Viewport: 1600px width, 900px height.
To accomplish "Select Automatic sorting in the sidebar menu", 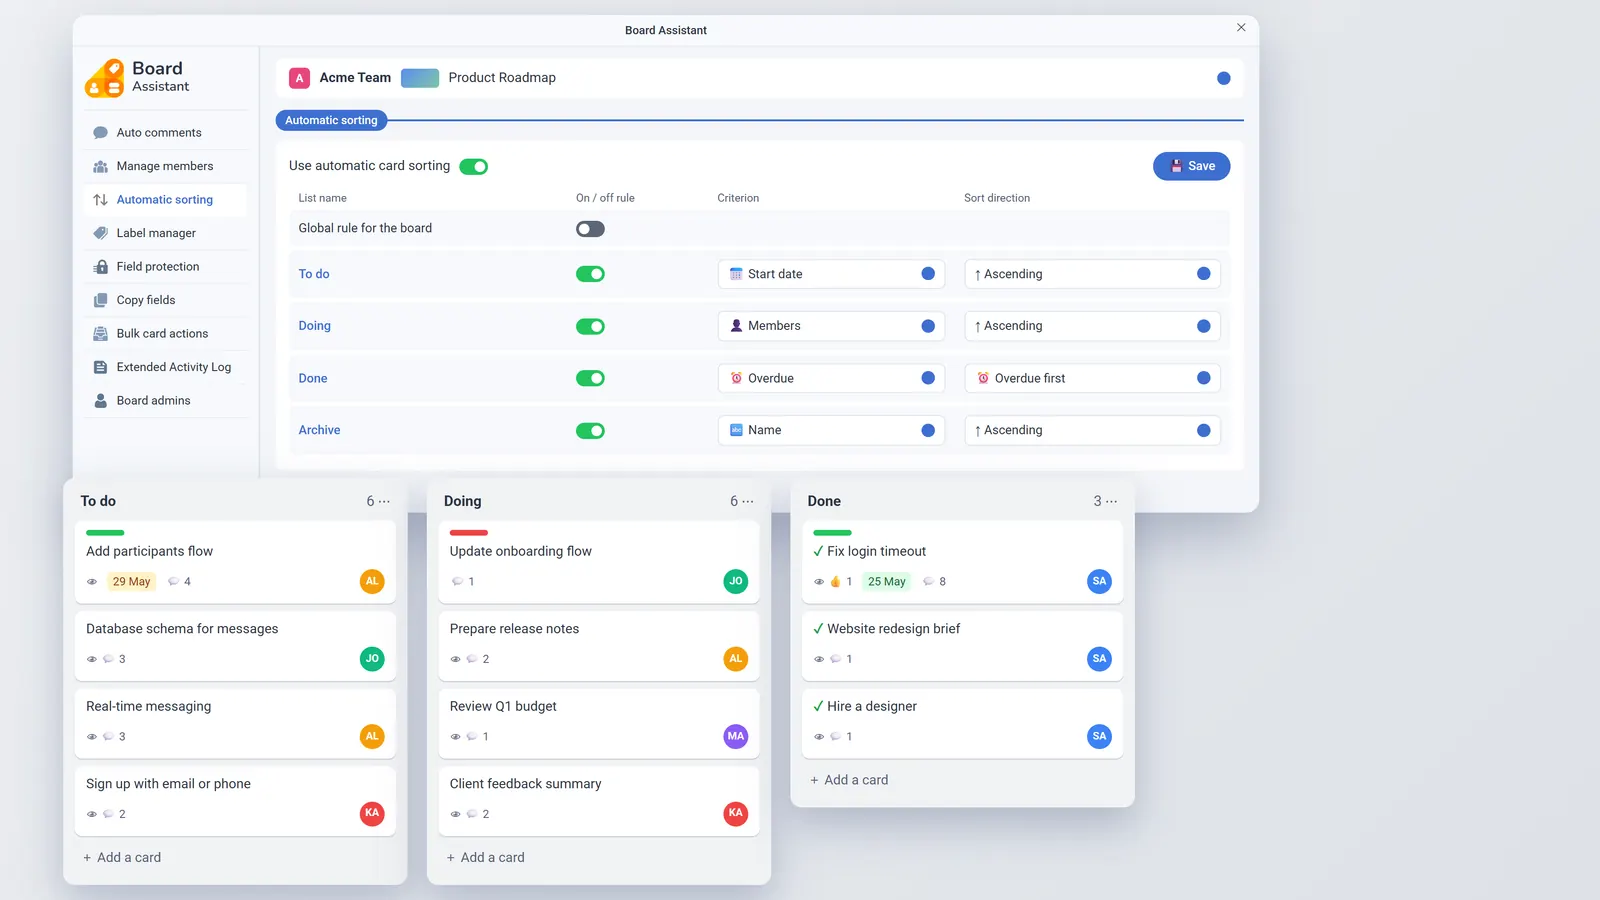I will coord(165,200).
